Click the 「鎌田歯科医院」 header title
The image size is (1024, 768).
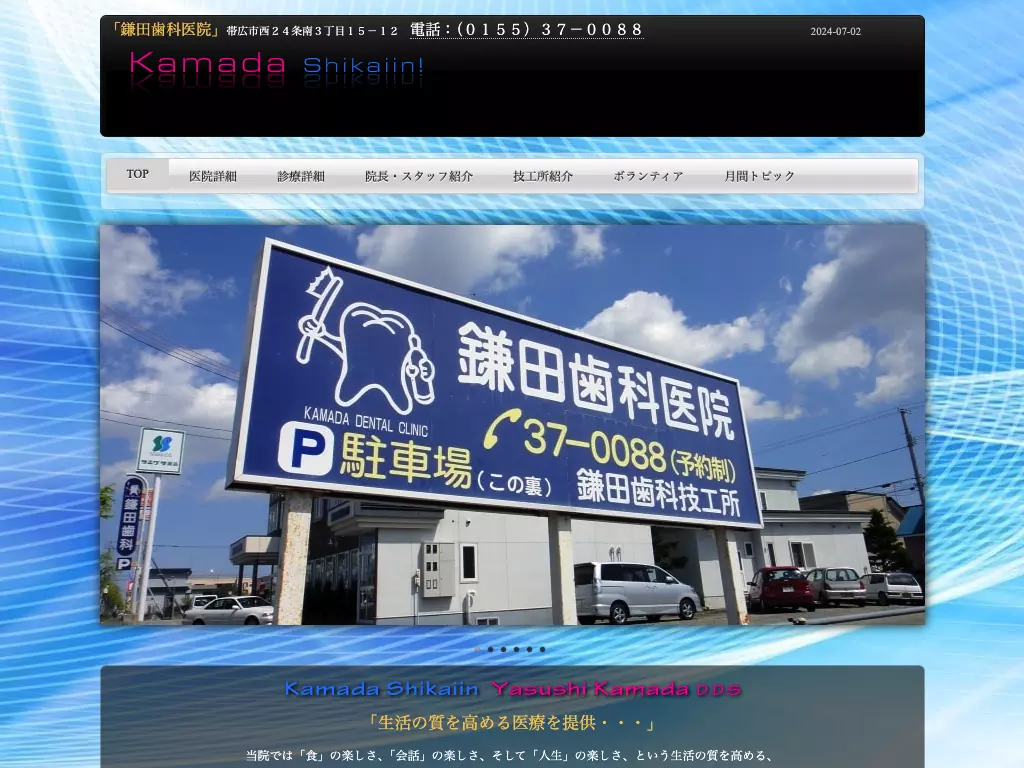tap(165, 29)
